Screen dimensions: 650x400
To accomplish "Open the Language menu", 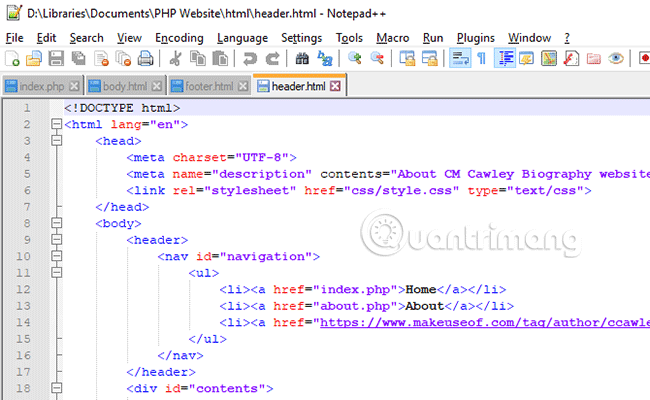I will click(242, 38).
